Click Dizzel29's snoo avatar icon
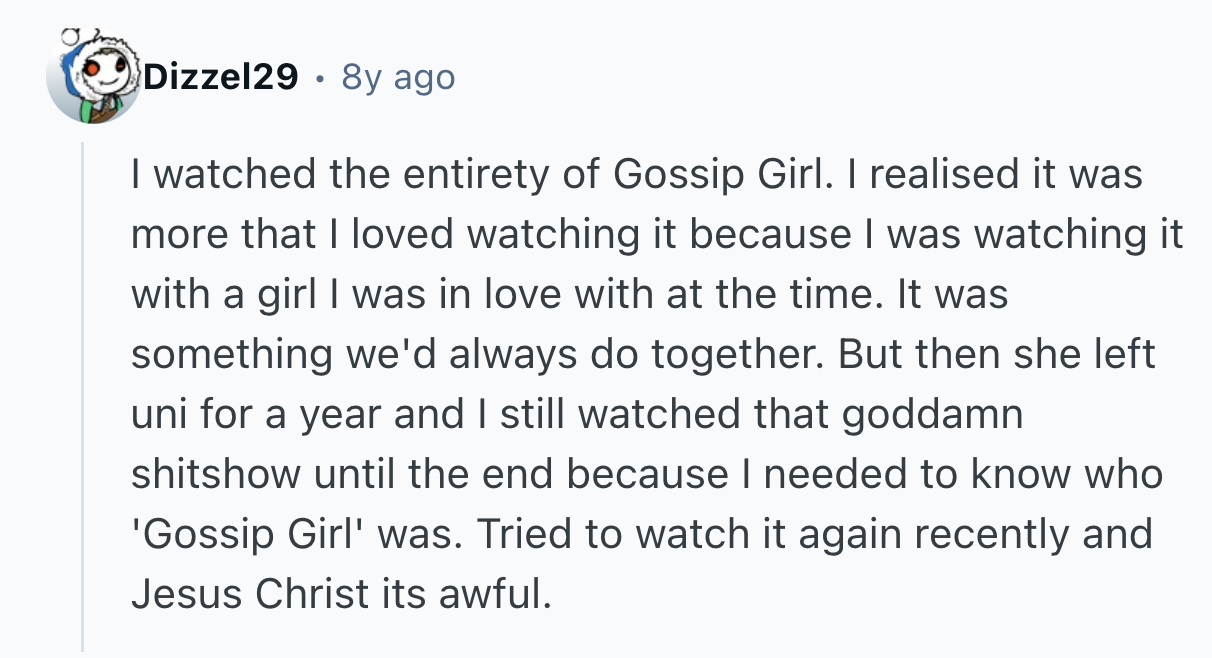This screenshot has height=658, width=1212. [x=93, y=78]
